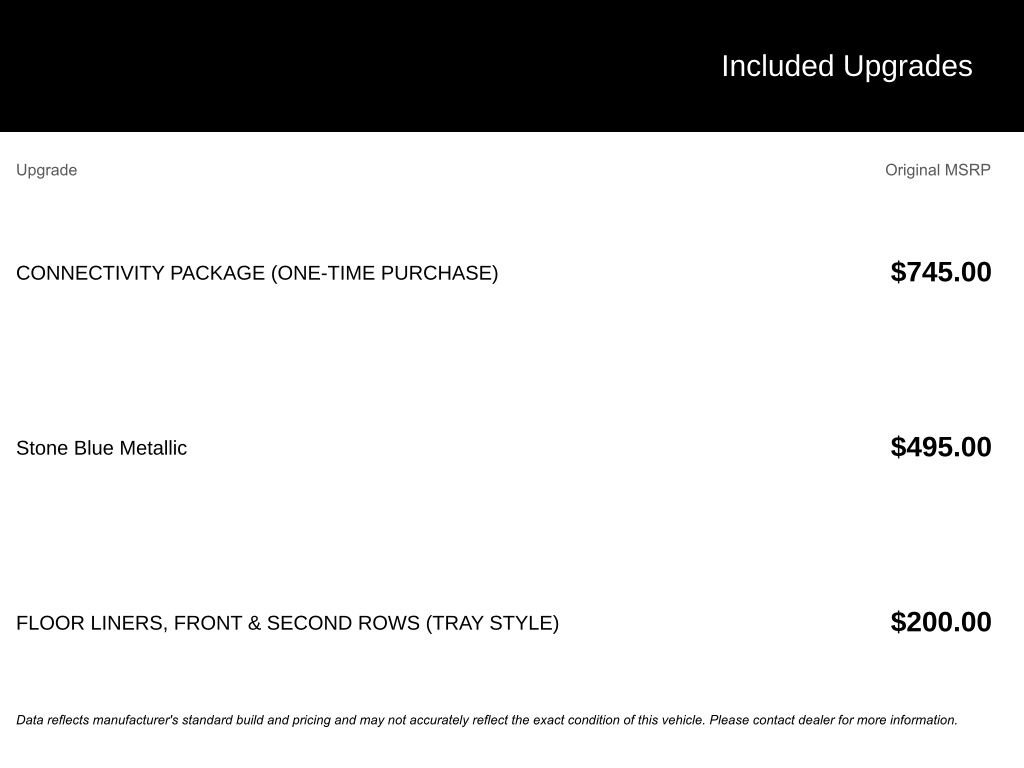Click the word Stone in the paint name
The width and height of the screenshot is (1024, 768).
[x=42, y=448]
